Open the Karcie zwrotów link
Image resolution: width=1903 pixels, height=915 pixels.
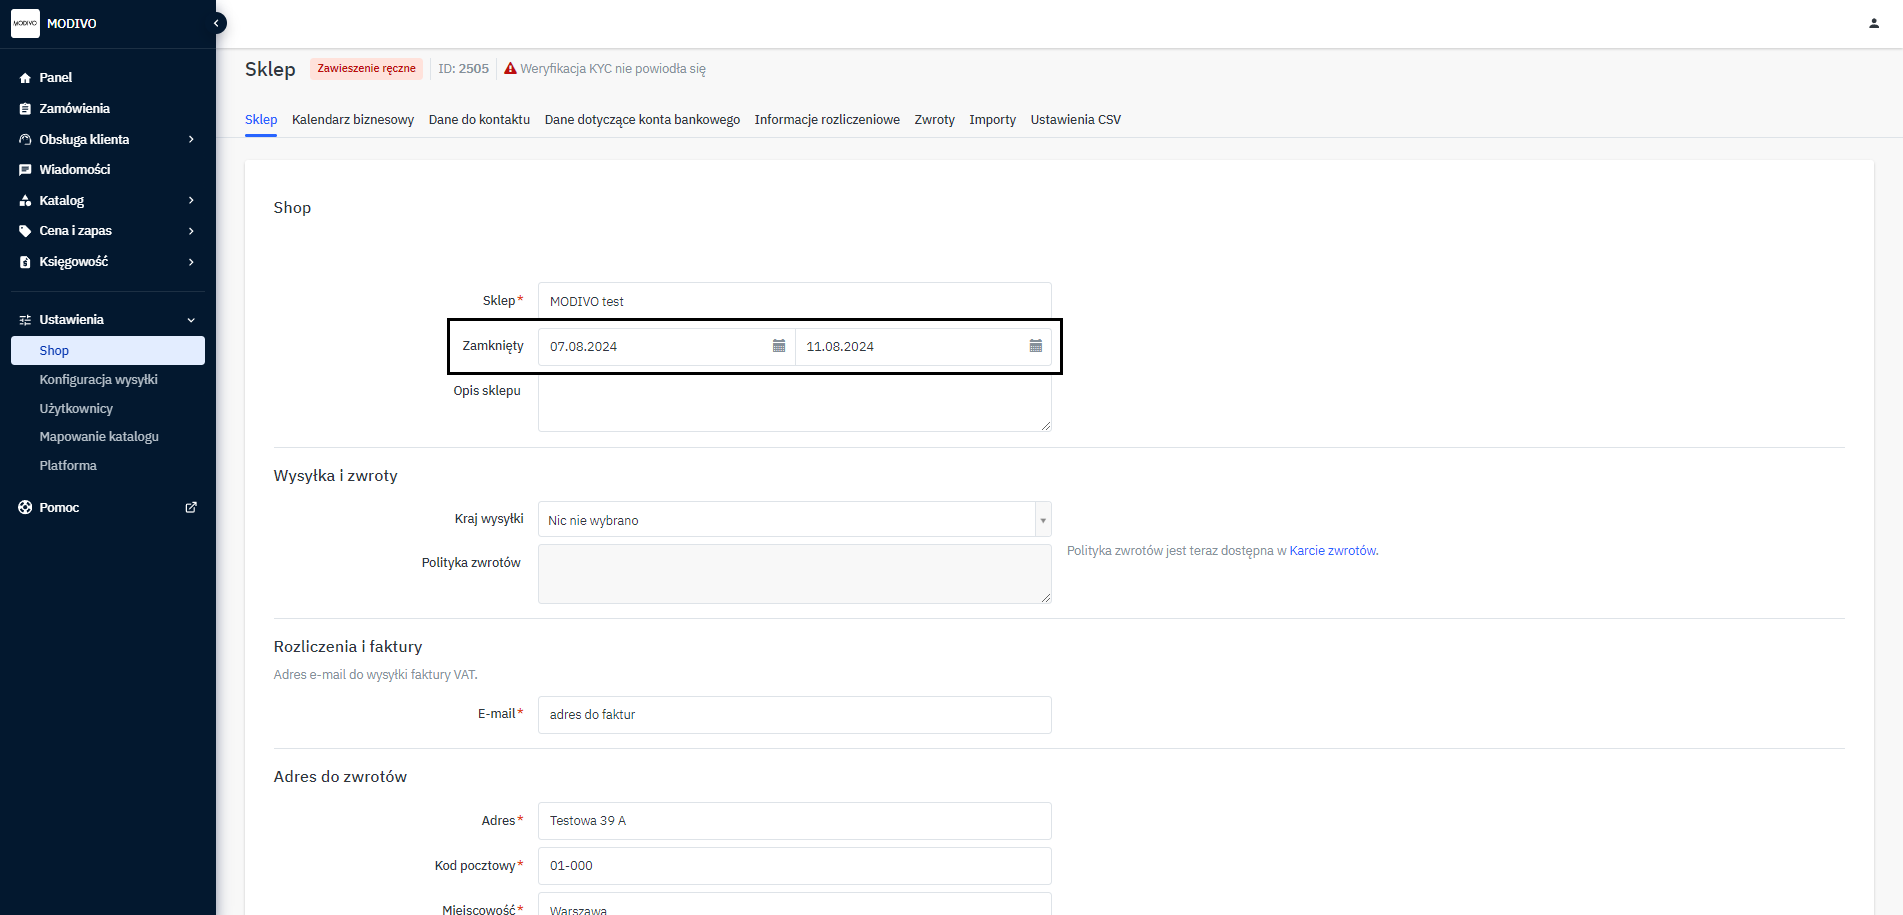[1332, 551]
